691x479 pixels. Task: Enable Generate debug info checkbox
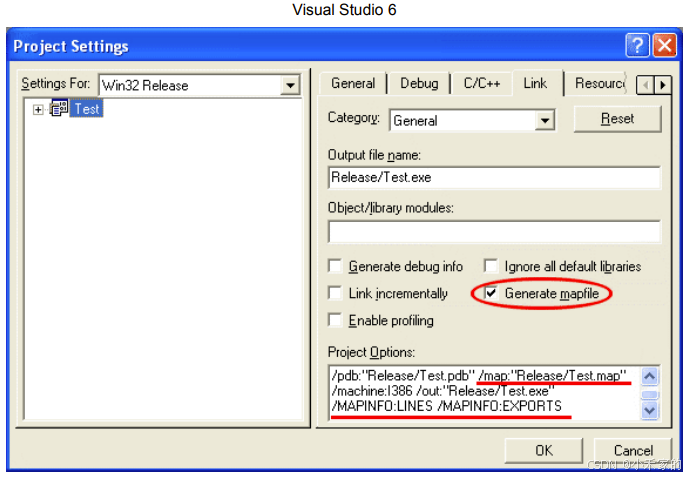(x=335, y=266)
